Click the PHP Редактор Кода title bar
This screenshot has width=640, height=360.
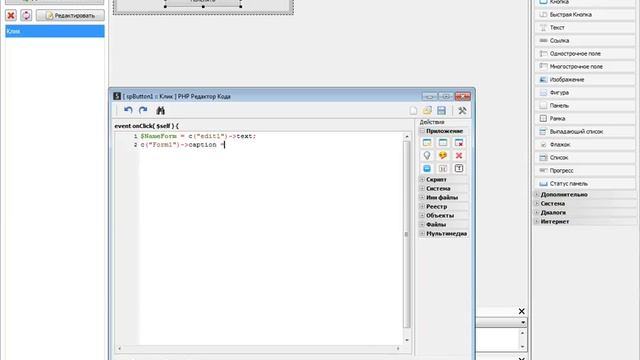click(265, 96)
